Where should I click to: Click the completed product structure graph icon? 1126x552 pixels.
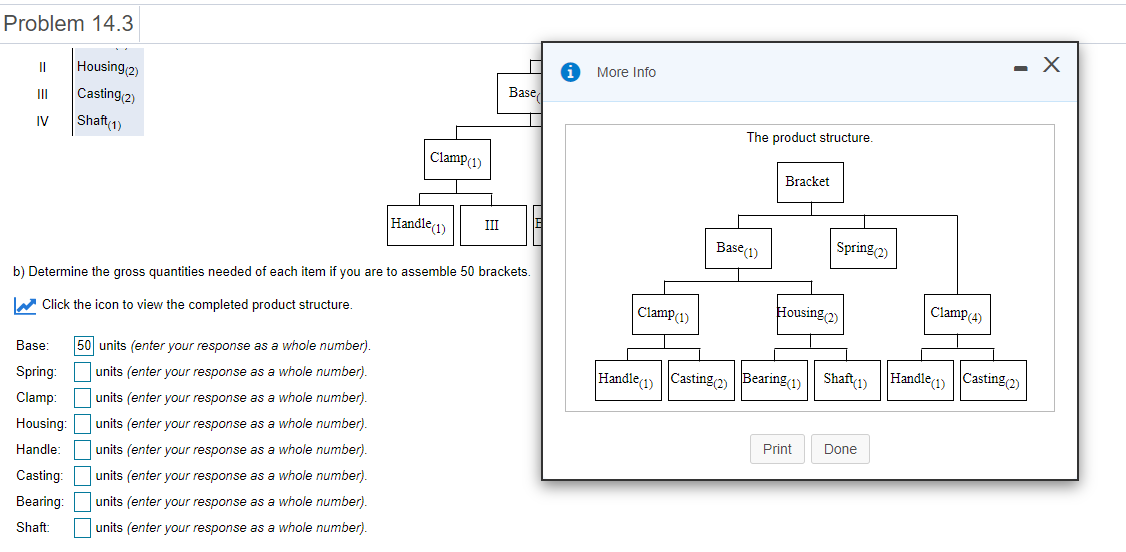tap(27, 305)
